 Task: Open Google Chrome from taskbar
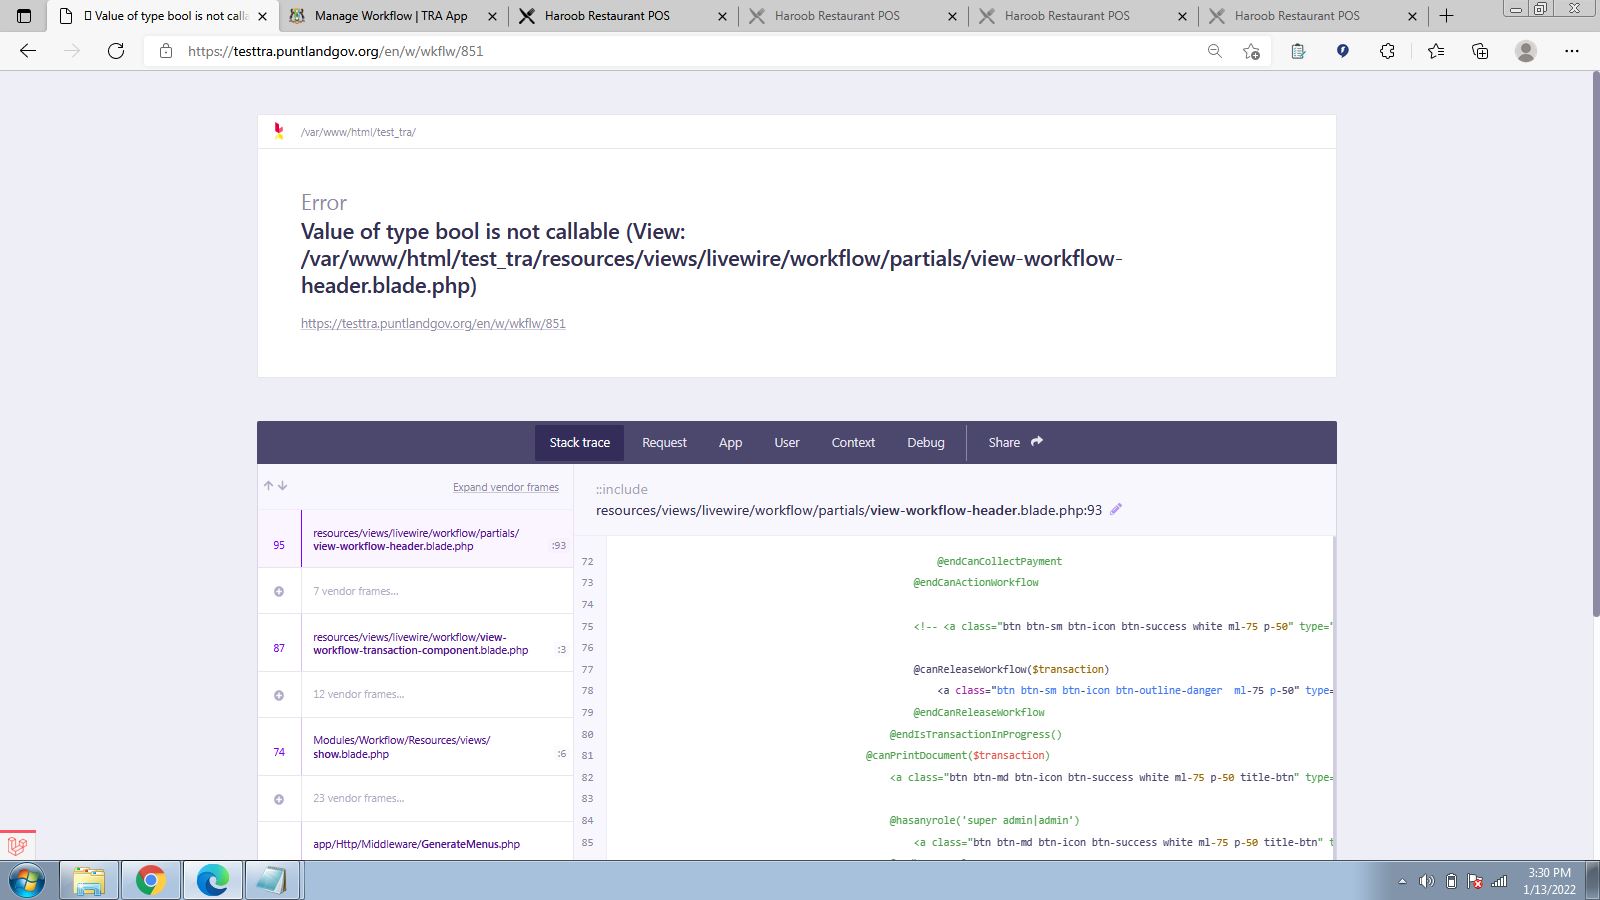[151, 881]
